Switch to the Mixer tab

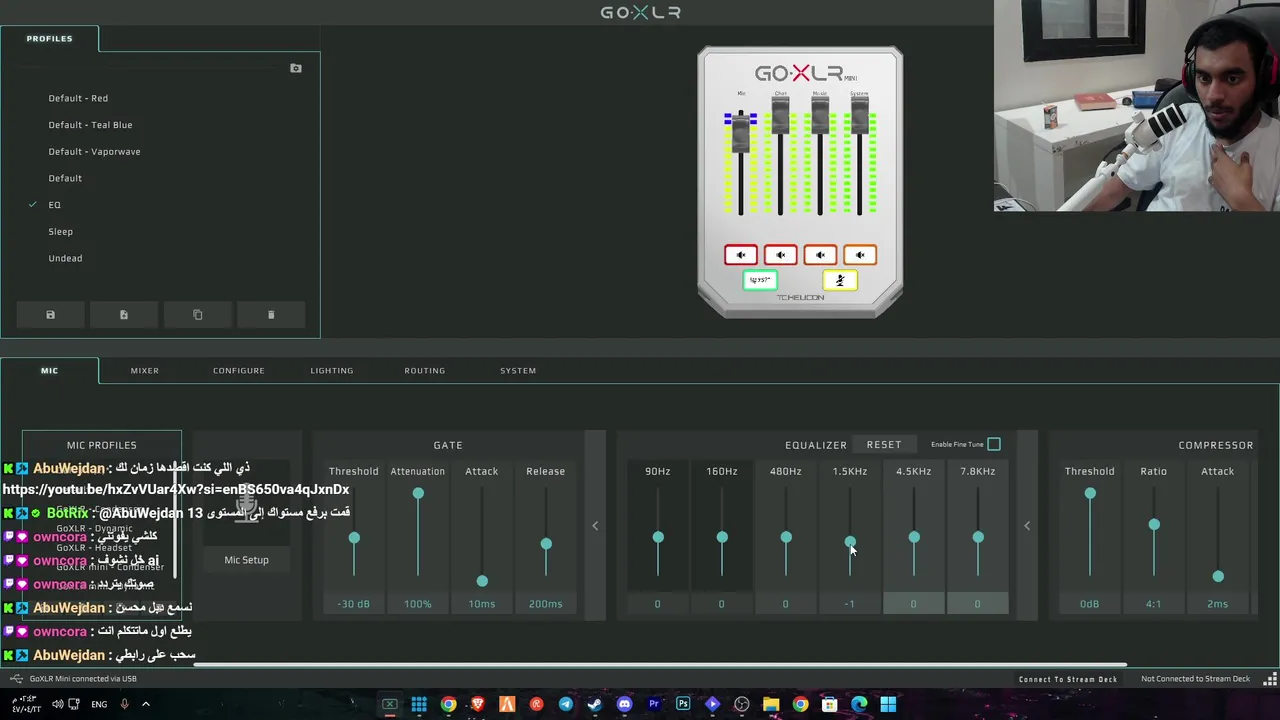[144, 370]
